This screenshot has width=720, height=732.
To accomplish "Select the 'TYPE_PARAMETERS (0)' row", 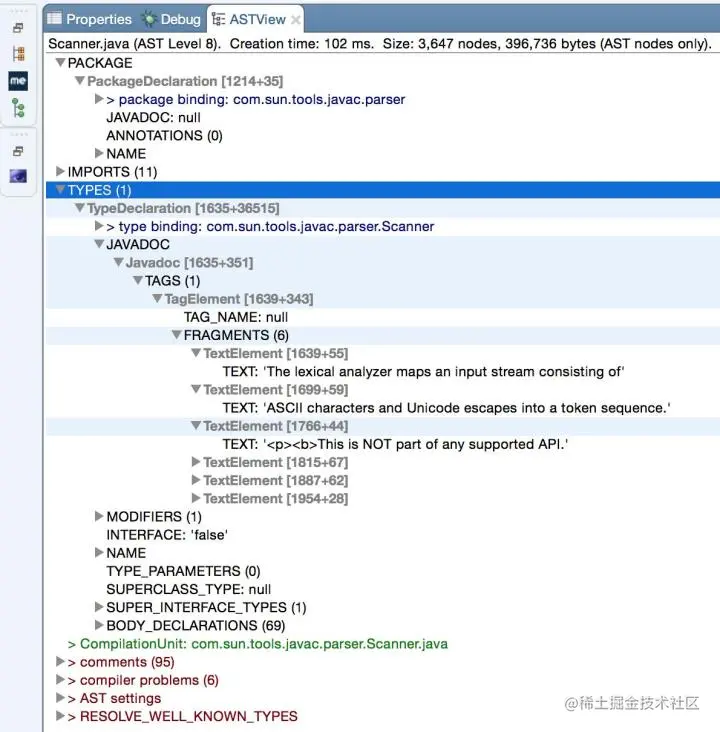I will click(184, 571).
